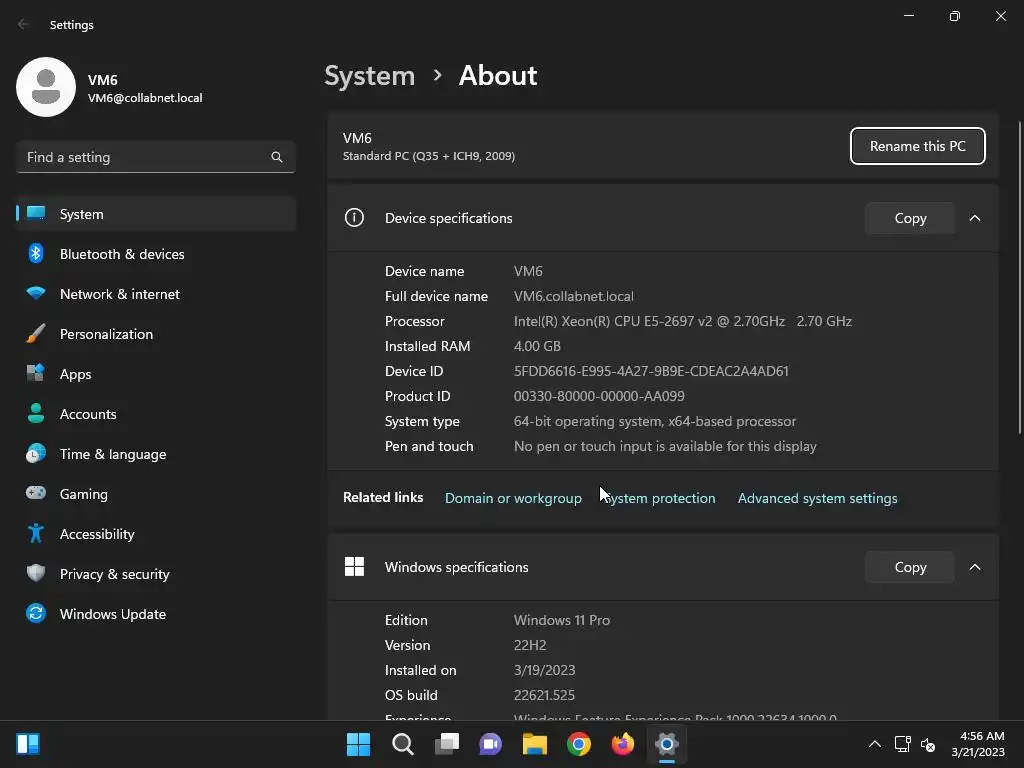The height and width of the screenshot is (768, 1024).
Task: Click the VM6 user profile avatar
Action: pos(46,87)
